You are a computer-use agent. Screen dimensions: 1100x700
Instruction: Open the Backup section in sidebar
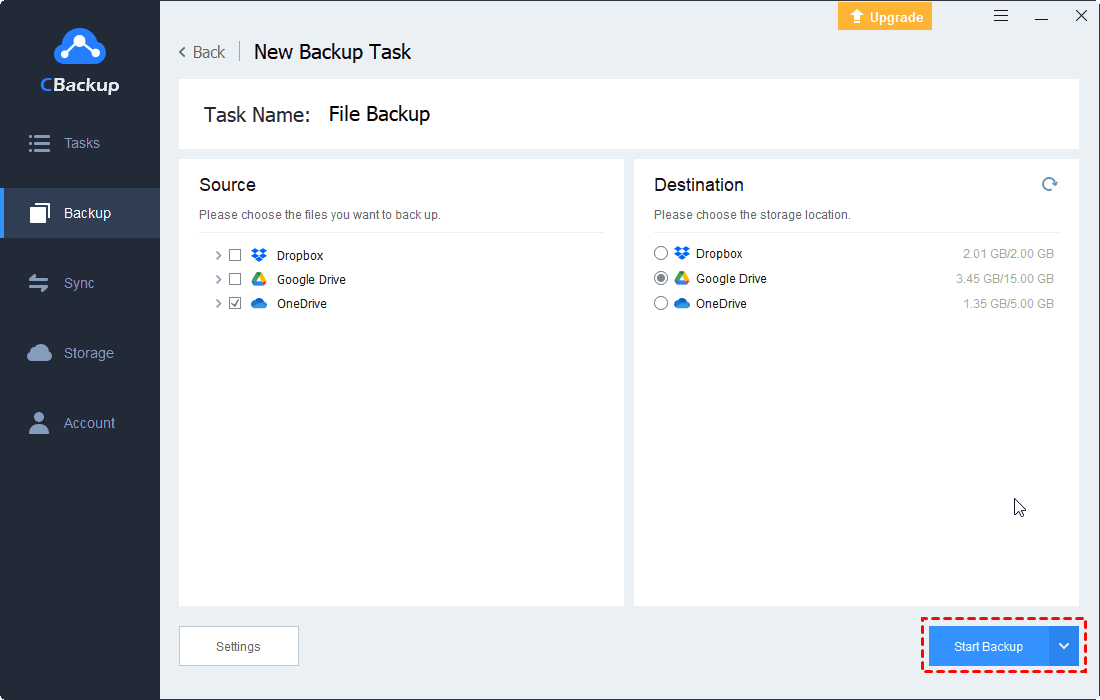point(80,212)
